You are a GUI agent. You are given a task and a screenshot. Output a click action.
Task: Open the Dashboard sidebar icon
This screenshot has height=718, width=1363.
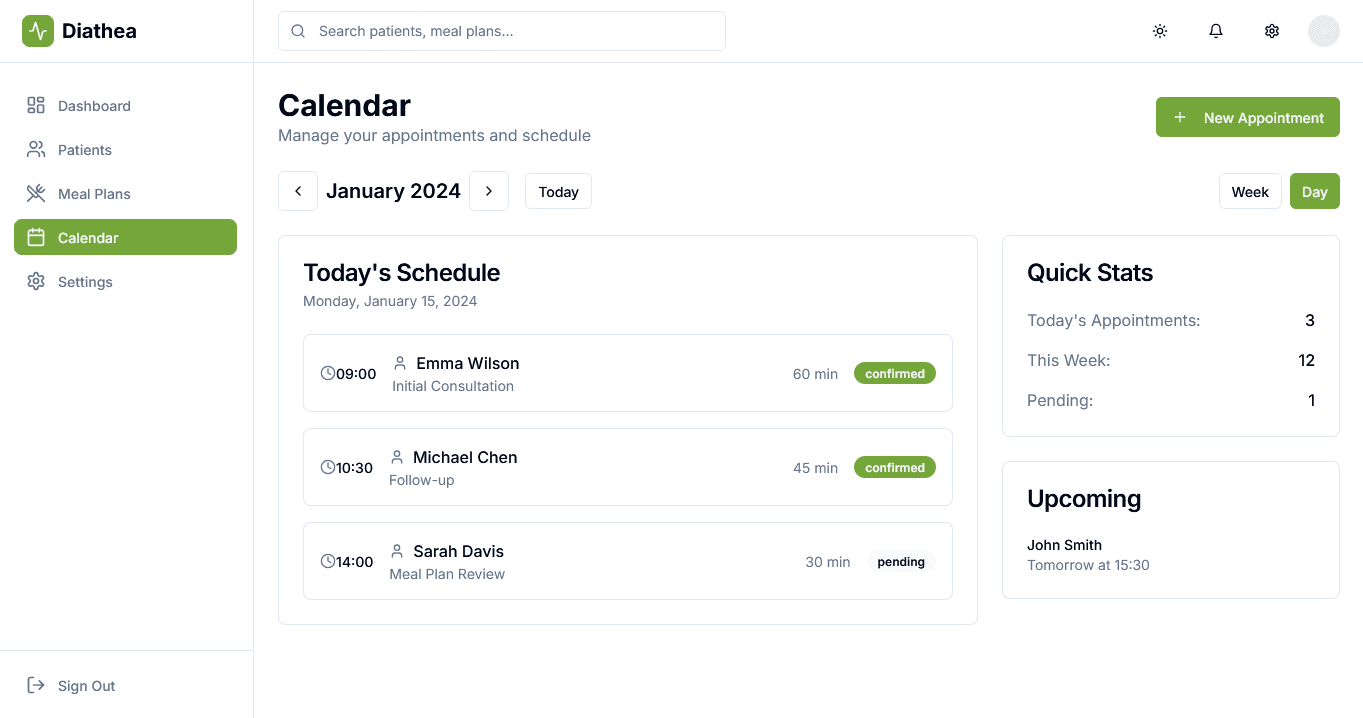(36, 105)
